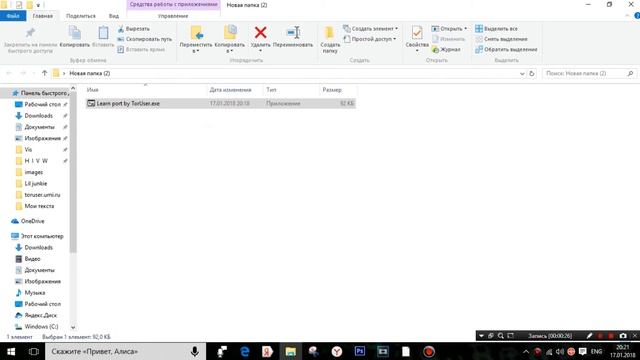Open the Мои текста folder
The image size is (640, 360).
(39, 206)
